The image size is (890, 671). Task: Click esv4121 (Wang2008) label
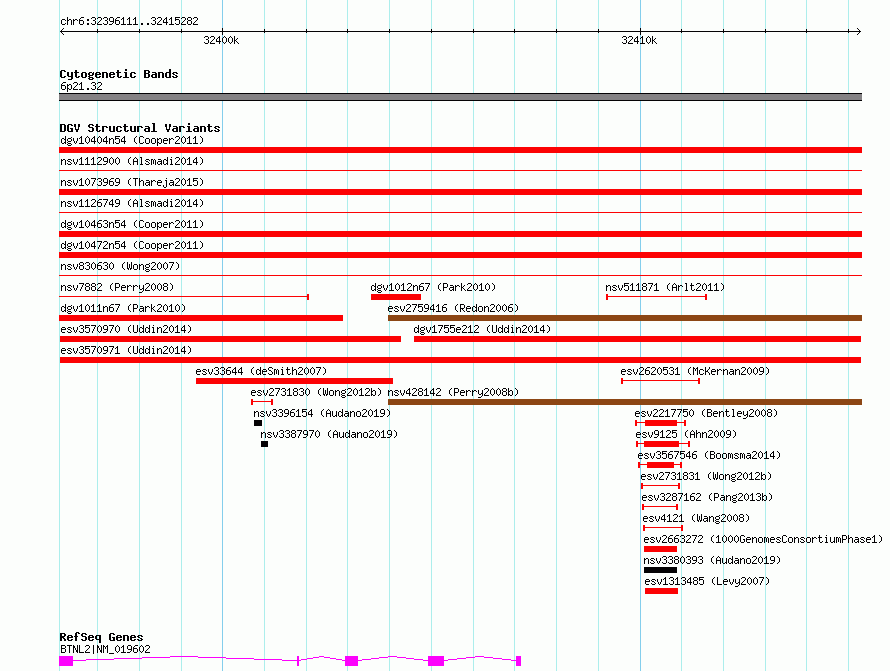coord(696,518)
